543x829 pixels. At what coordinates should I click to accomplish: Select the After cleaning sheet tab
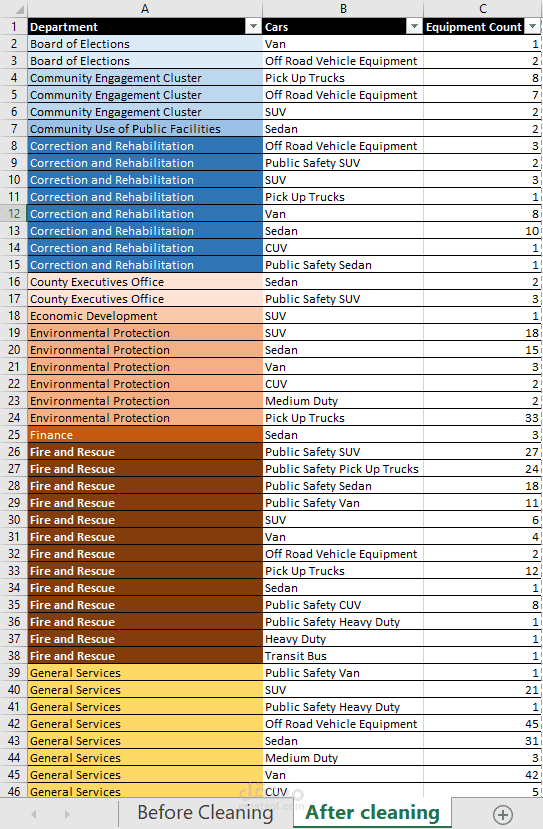click(372, 813)
